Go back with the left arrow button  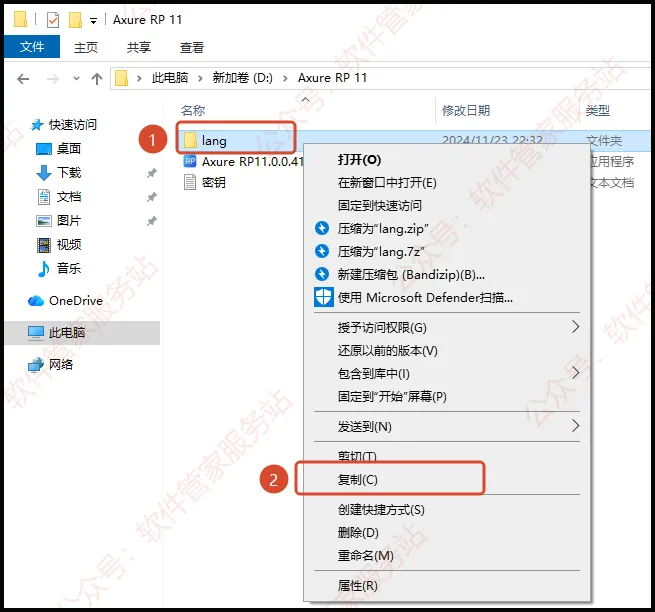[x=23, y=79]
